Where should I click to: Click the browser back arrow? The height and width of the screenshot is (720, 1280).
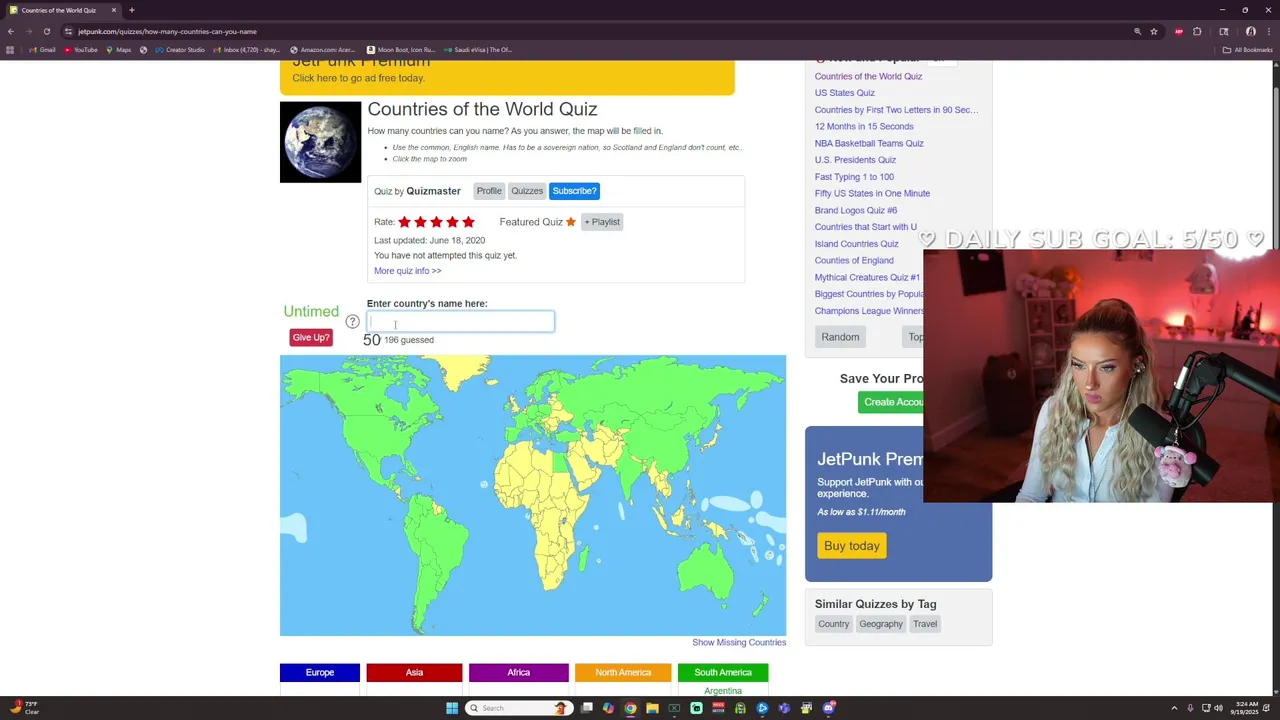[10, 31]
